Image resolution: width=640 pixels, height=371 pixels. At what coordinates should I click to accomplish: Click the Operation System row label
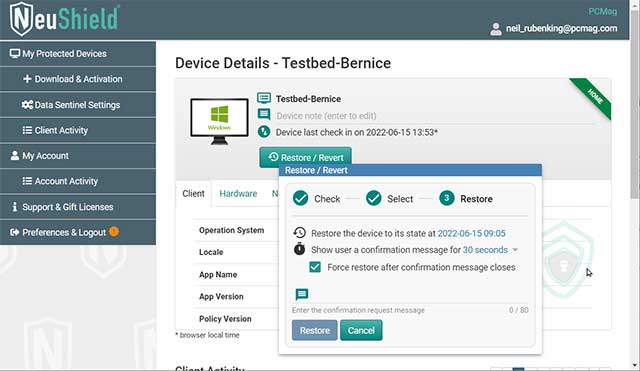pyautogui.click(x=231, y=230)
